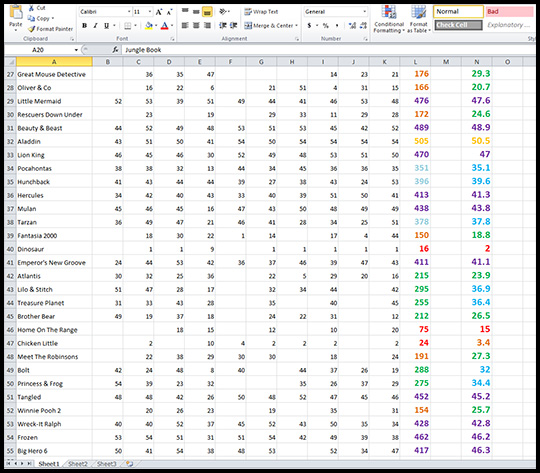Click Merge & Center button
540x473 pixels.
(269, 25)
